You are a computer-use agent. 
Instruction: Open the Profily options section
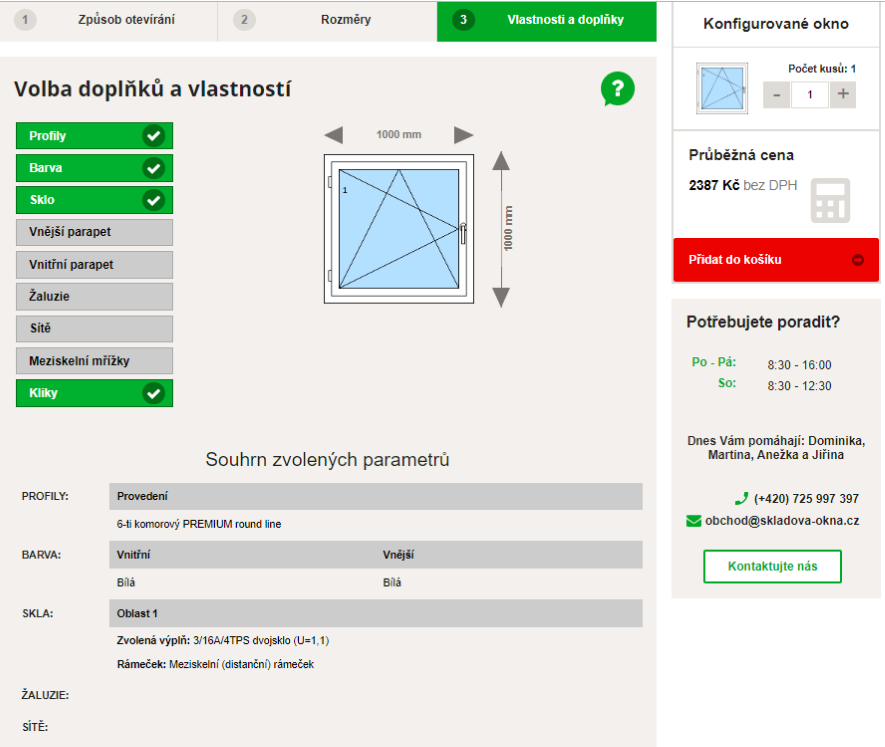point(94,136)
